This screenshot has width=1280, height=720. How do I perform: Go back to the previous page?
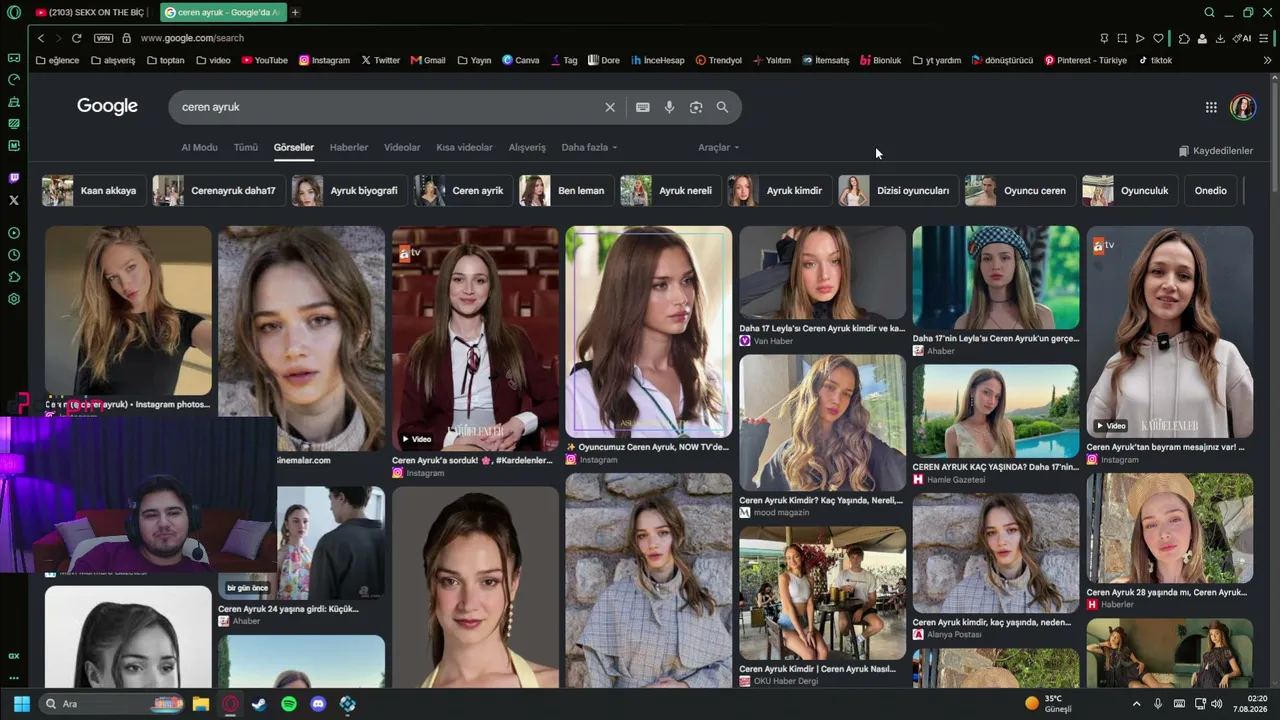(x=41, y=38)
